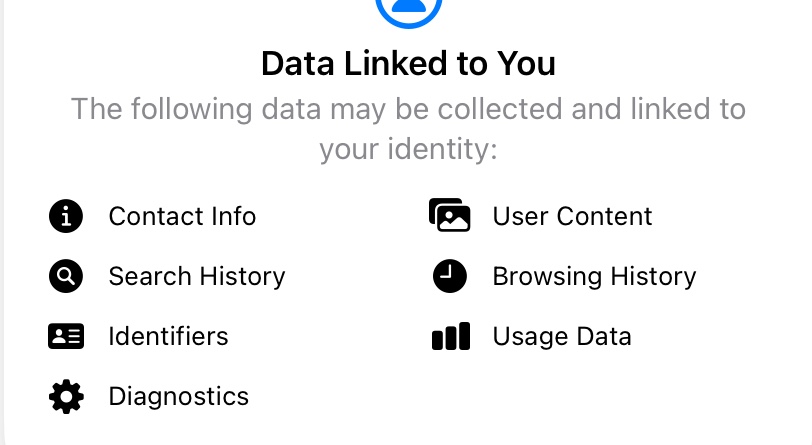Click the Identifiers label
812x445 pixels.
[168, 337]
